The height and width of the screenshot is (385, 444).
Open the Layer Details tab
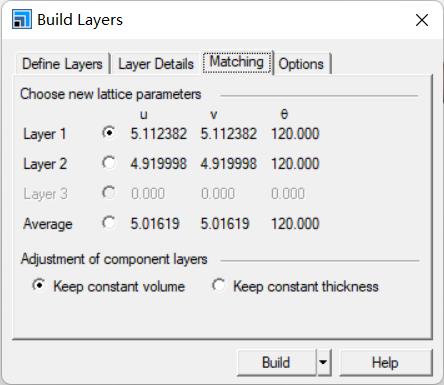[156, 64]
